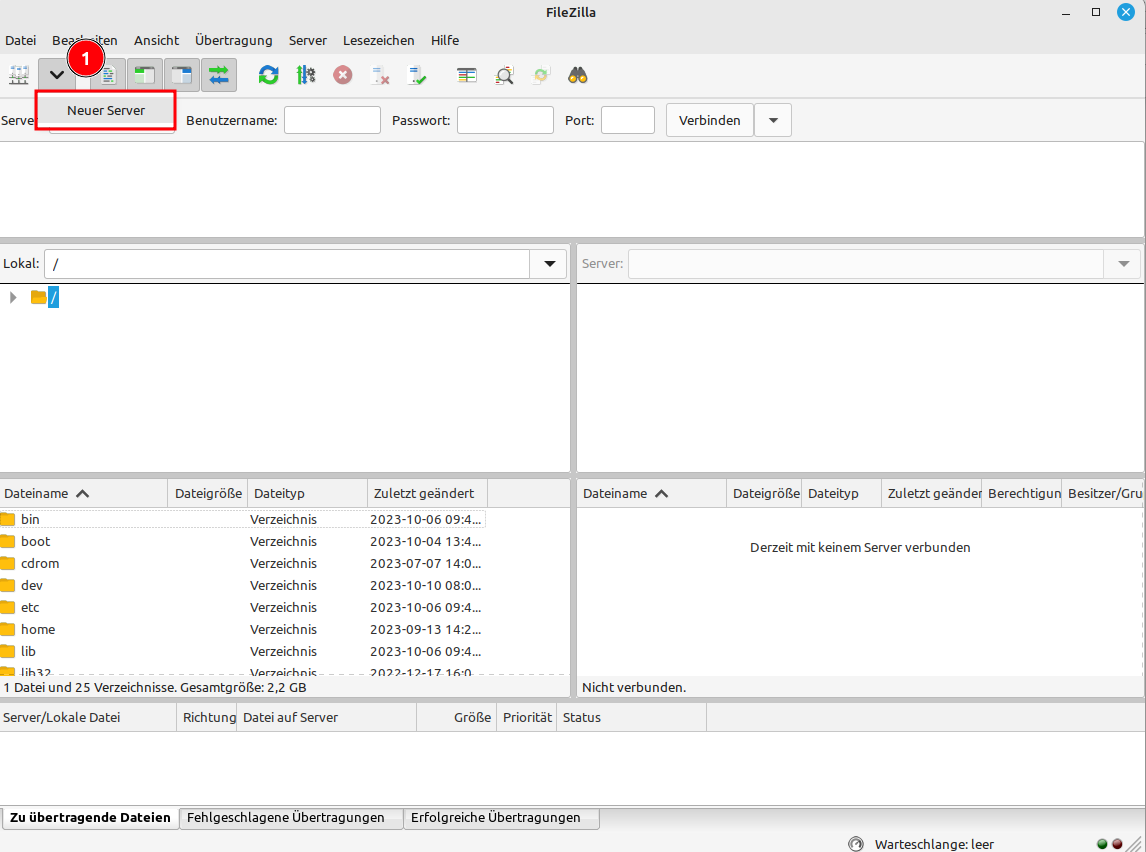Toggle processing of the transfer queue icon
The height and width of the screenshot is (852, 1146).
click(x=306, y=75)
